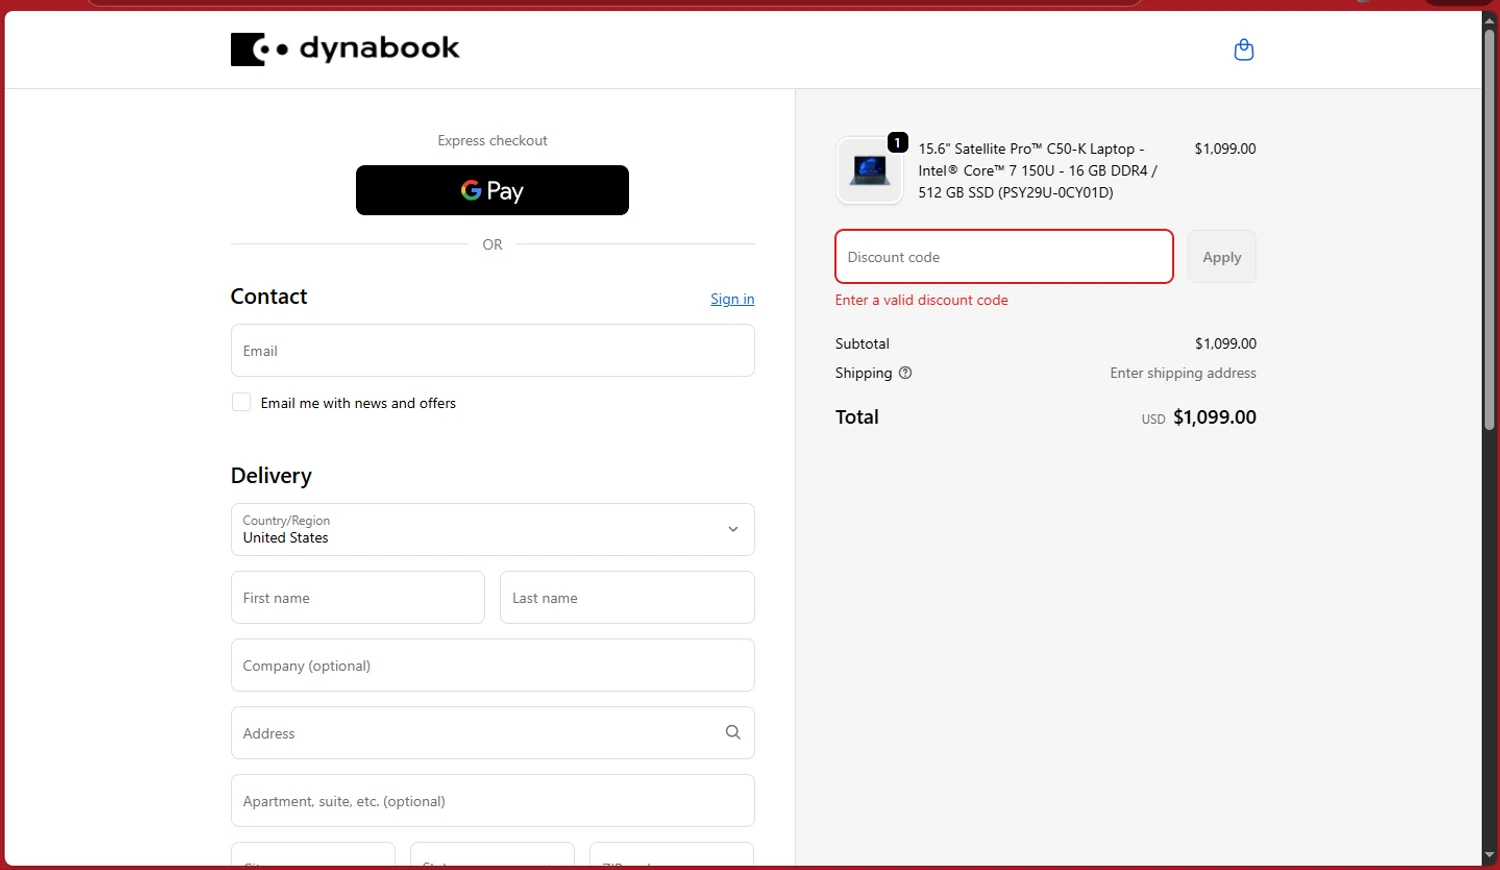Click the item quantity badge on laptop thumbnail
This screenshot has height=870, width=1500.
898,143
